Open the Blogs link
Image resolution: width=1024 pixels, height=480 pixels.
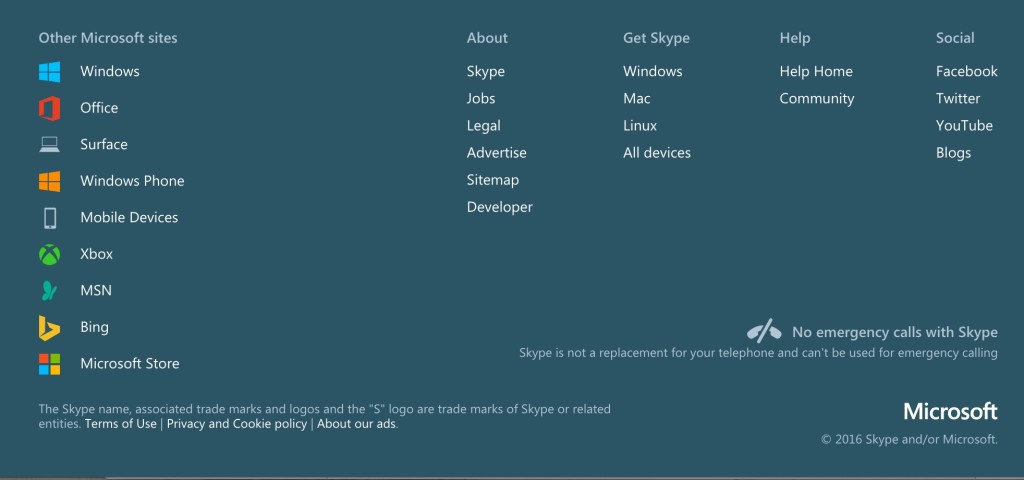953,153
